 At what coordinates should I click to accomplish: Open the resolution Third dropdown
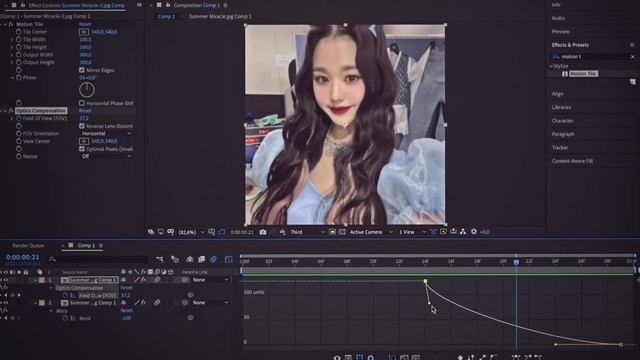coord(307,232)
